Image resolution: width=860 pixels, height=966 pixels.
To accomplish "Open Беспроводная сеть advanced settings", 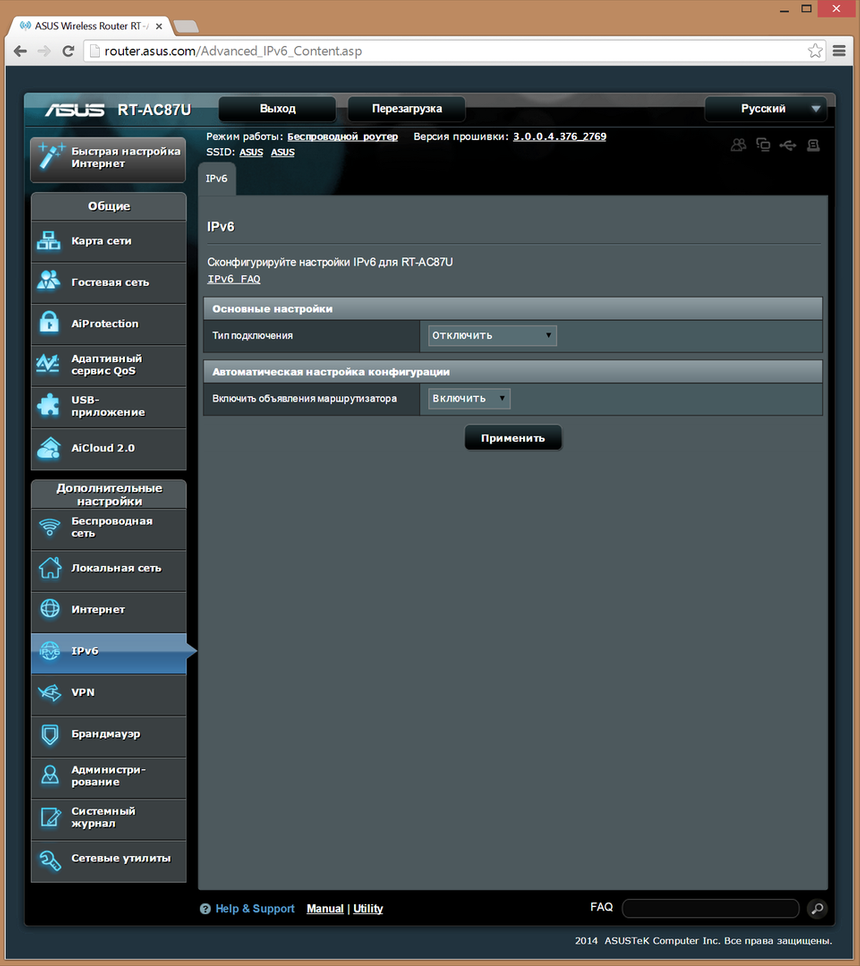I will pyautogui.click(x=107, y=528).
